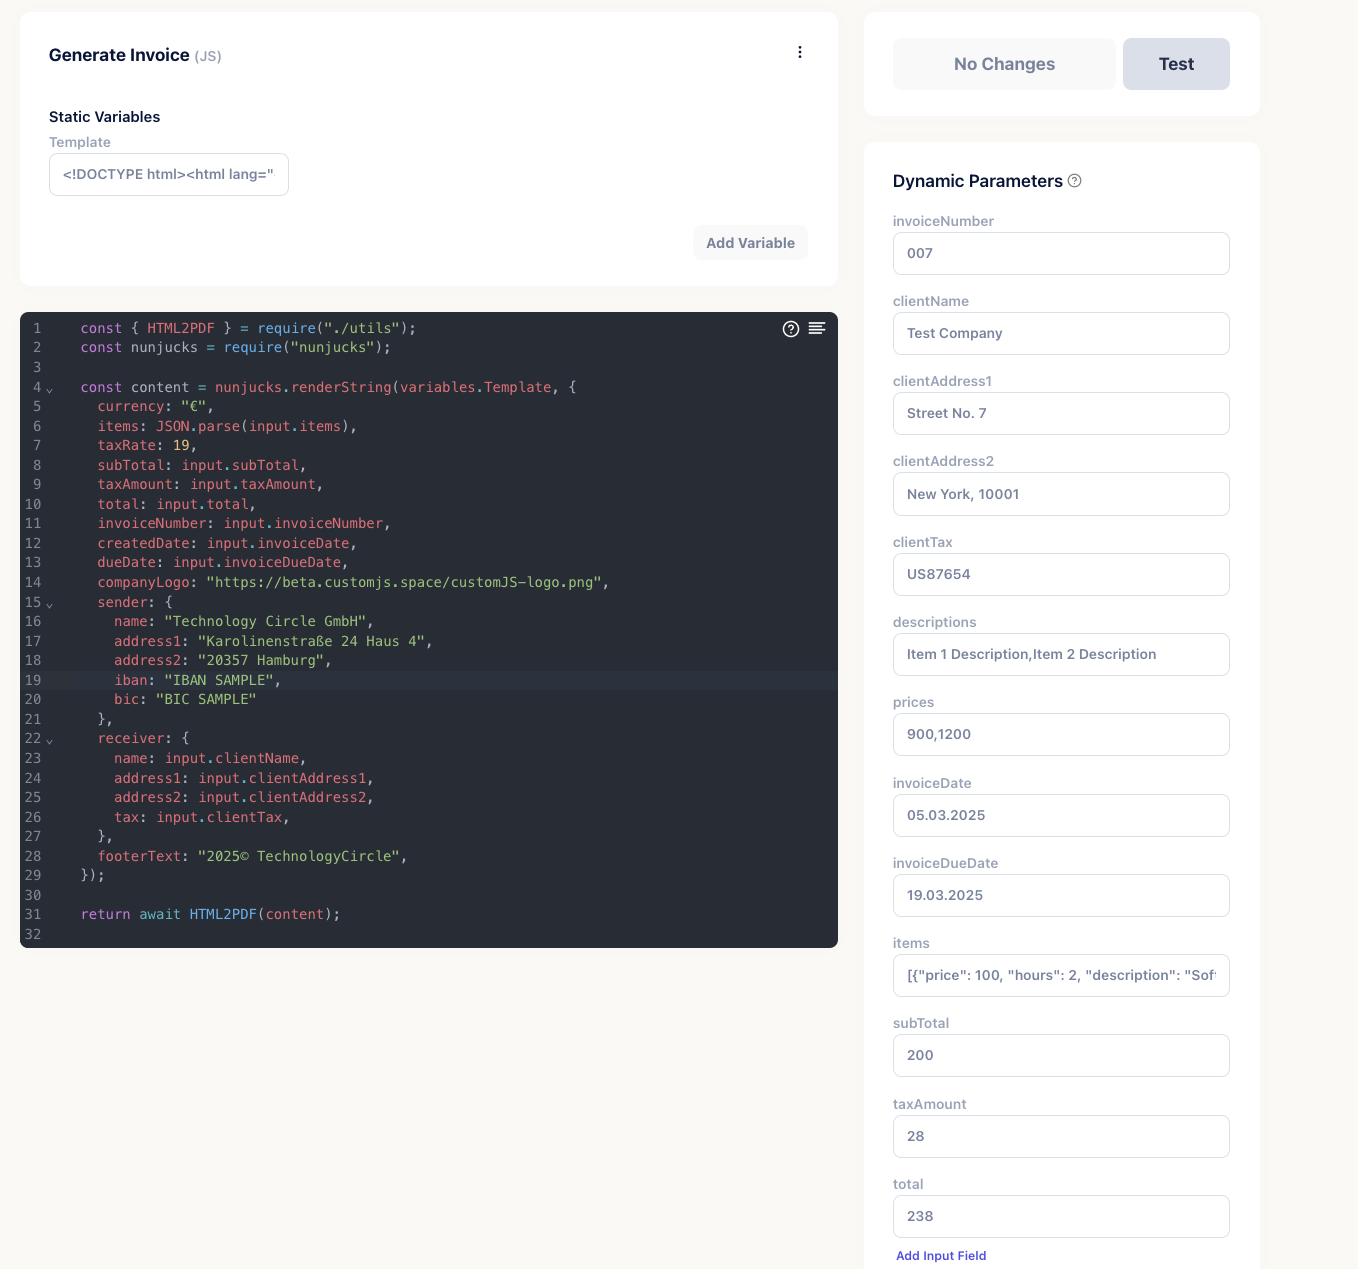This screenshot has width=1358, height=1269.
Task: Click the subTotal: input.subTotal code line
Action: click(202, 465)
